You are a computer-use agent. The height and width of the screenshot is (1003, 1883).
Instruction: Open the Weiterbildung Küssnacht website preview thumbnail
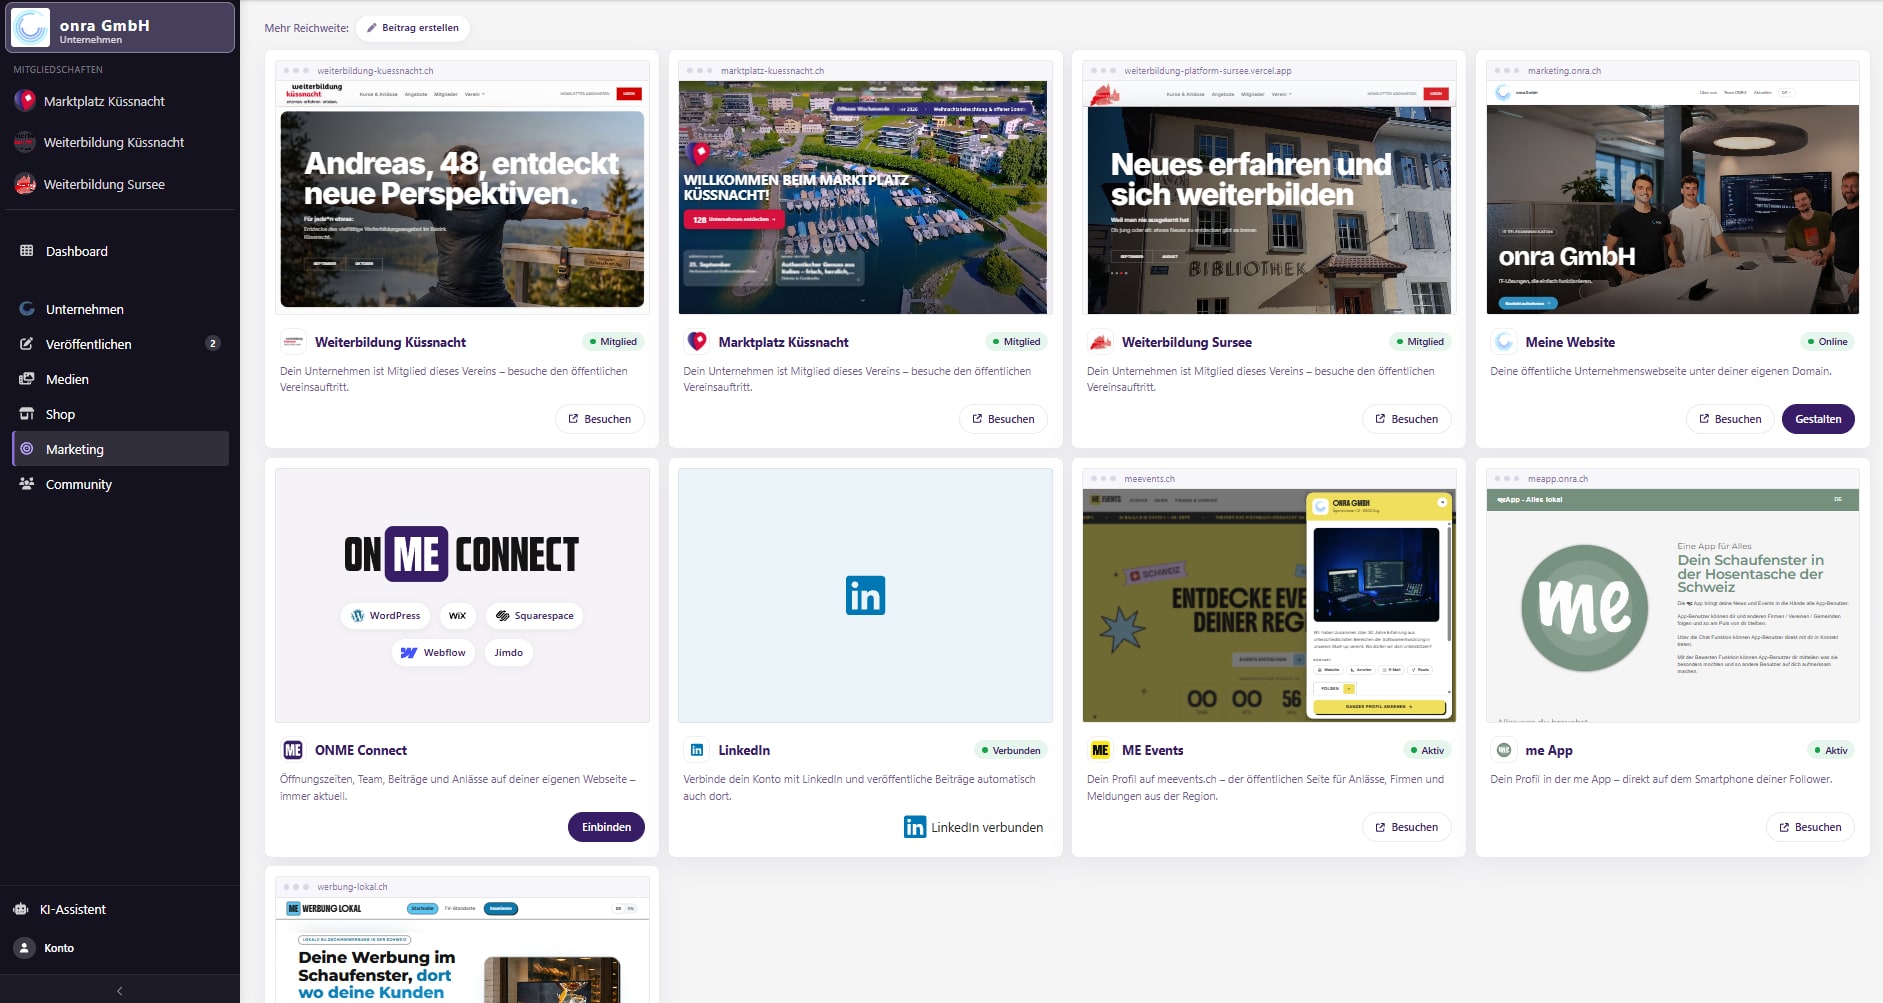[x=462, y=188]
